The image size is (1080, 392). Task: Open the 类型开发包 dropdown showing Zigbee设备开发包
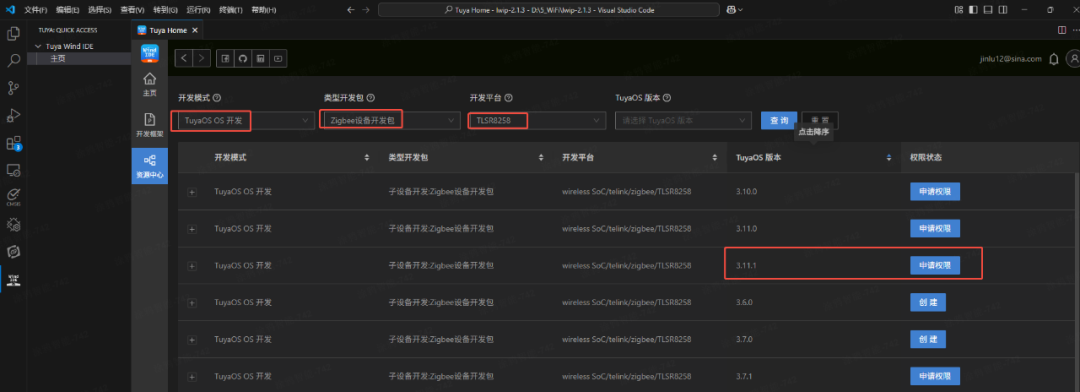coord(391,121)
